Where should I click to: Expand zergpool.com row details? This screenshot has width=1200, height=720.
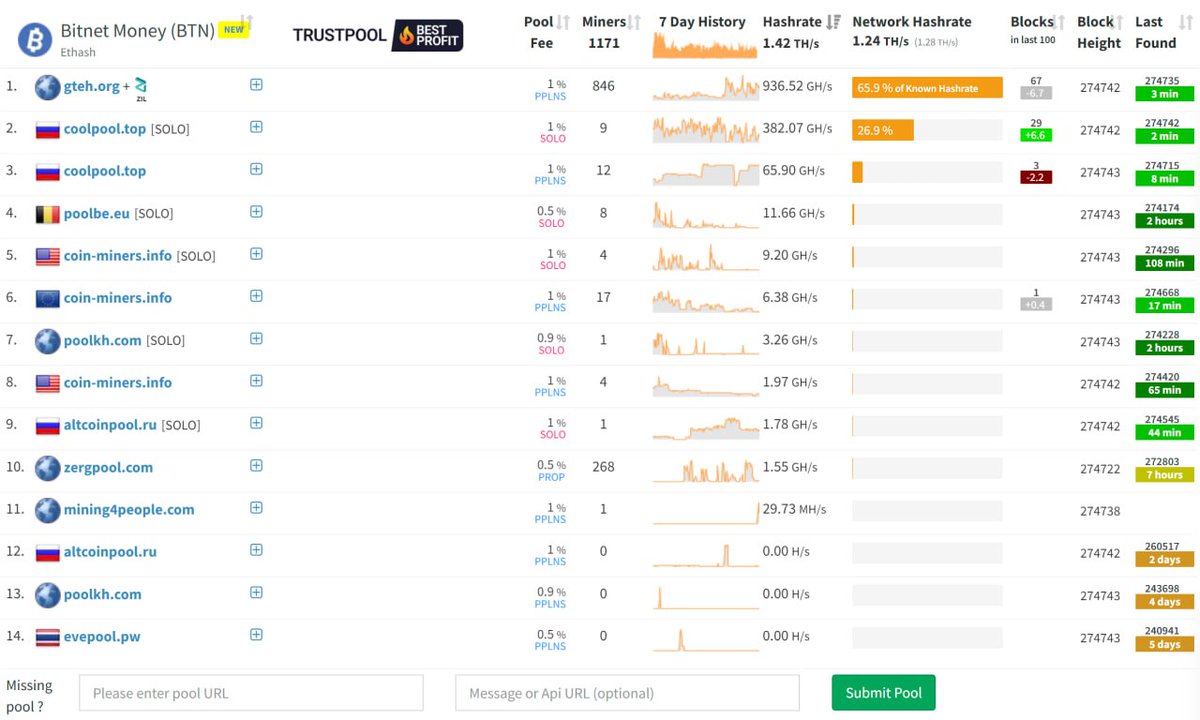[256, 466]
